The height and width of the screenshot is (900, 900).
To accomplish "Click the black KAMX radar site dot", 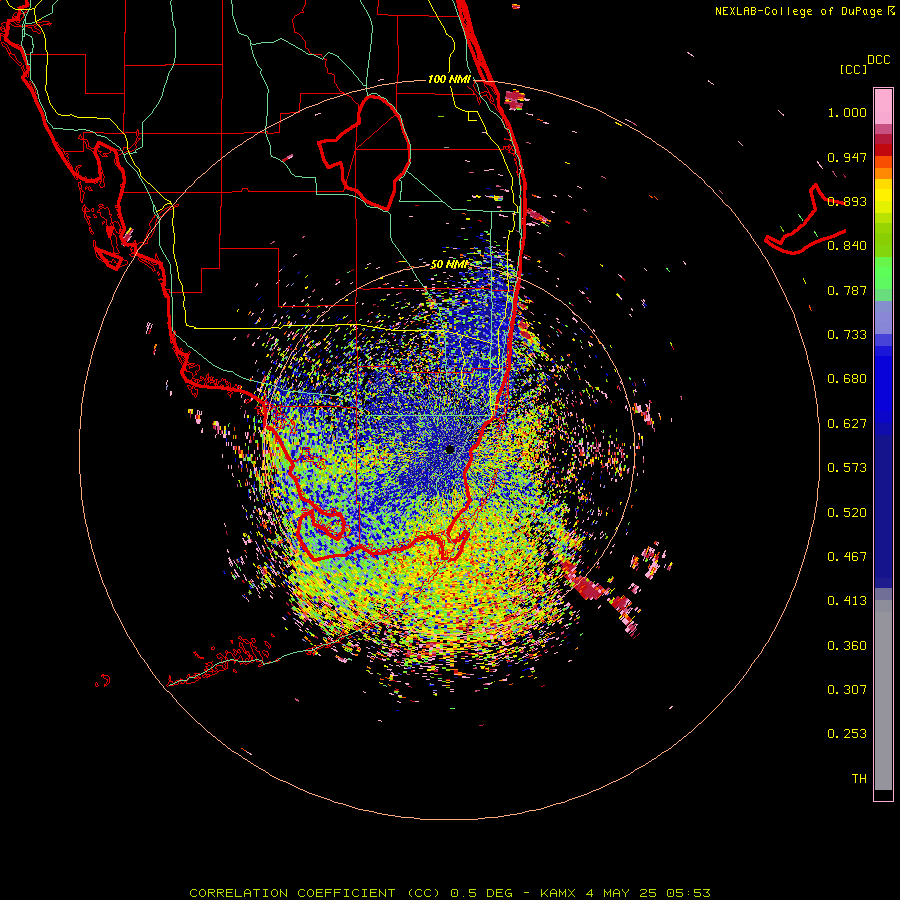I will click(x=450, y=449).
